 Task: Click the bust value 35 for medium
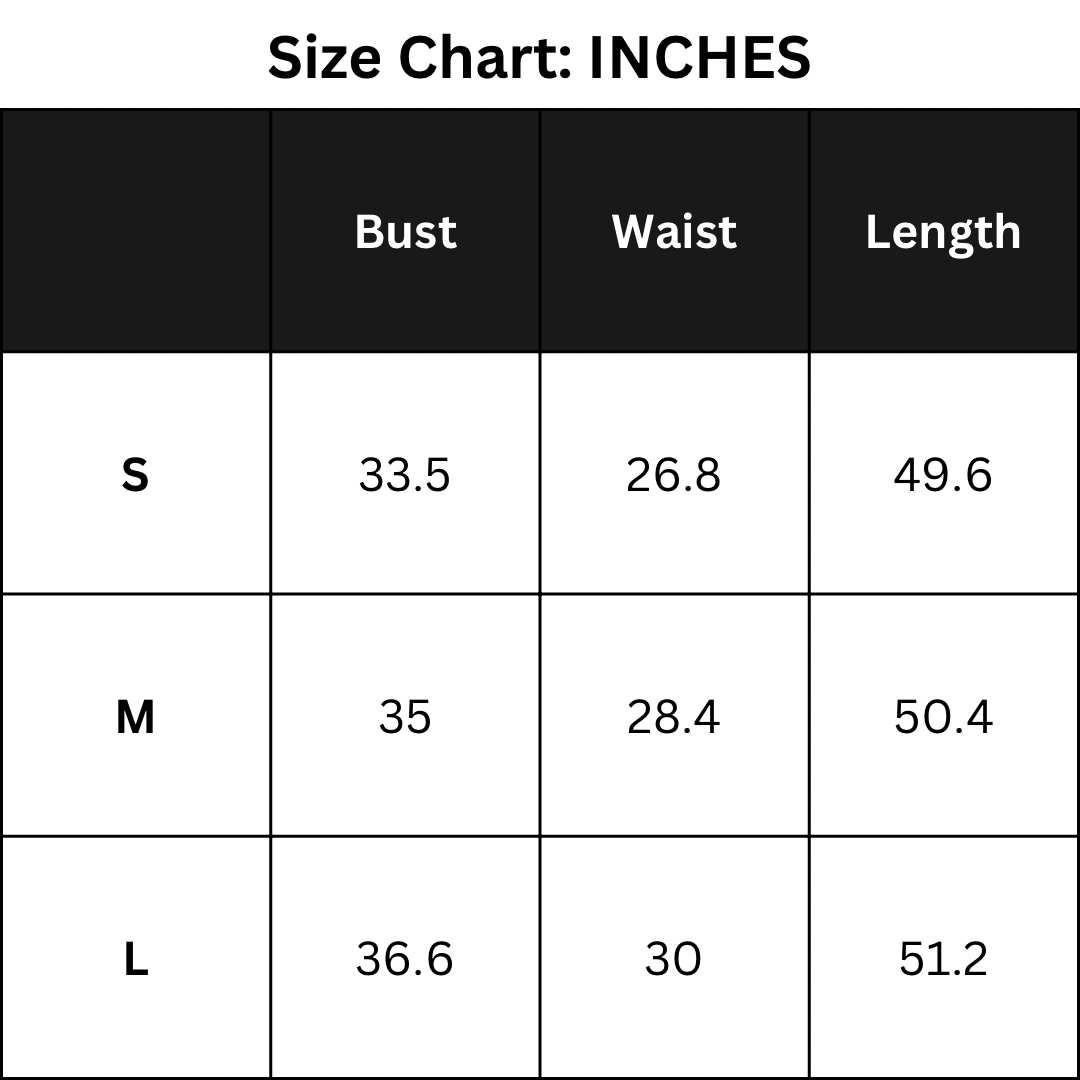tap(405, 717)
